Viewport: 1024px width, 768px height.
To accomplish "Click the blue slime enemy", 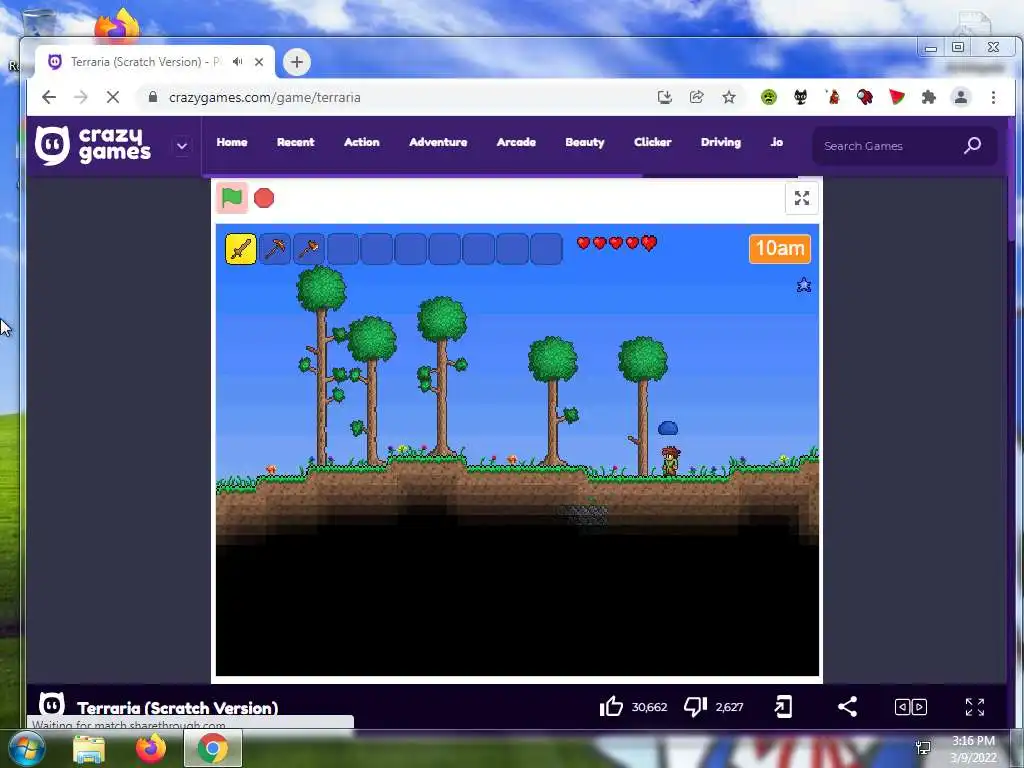I will coord(667,428).
